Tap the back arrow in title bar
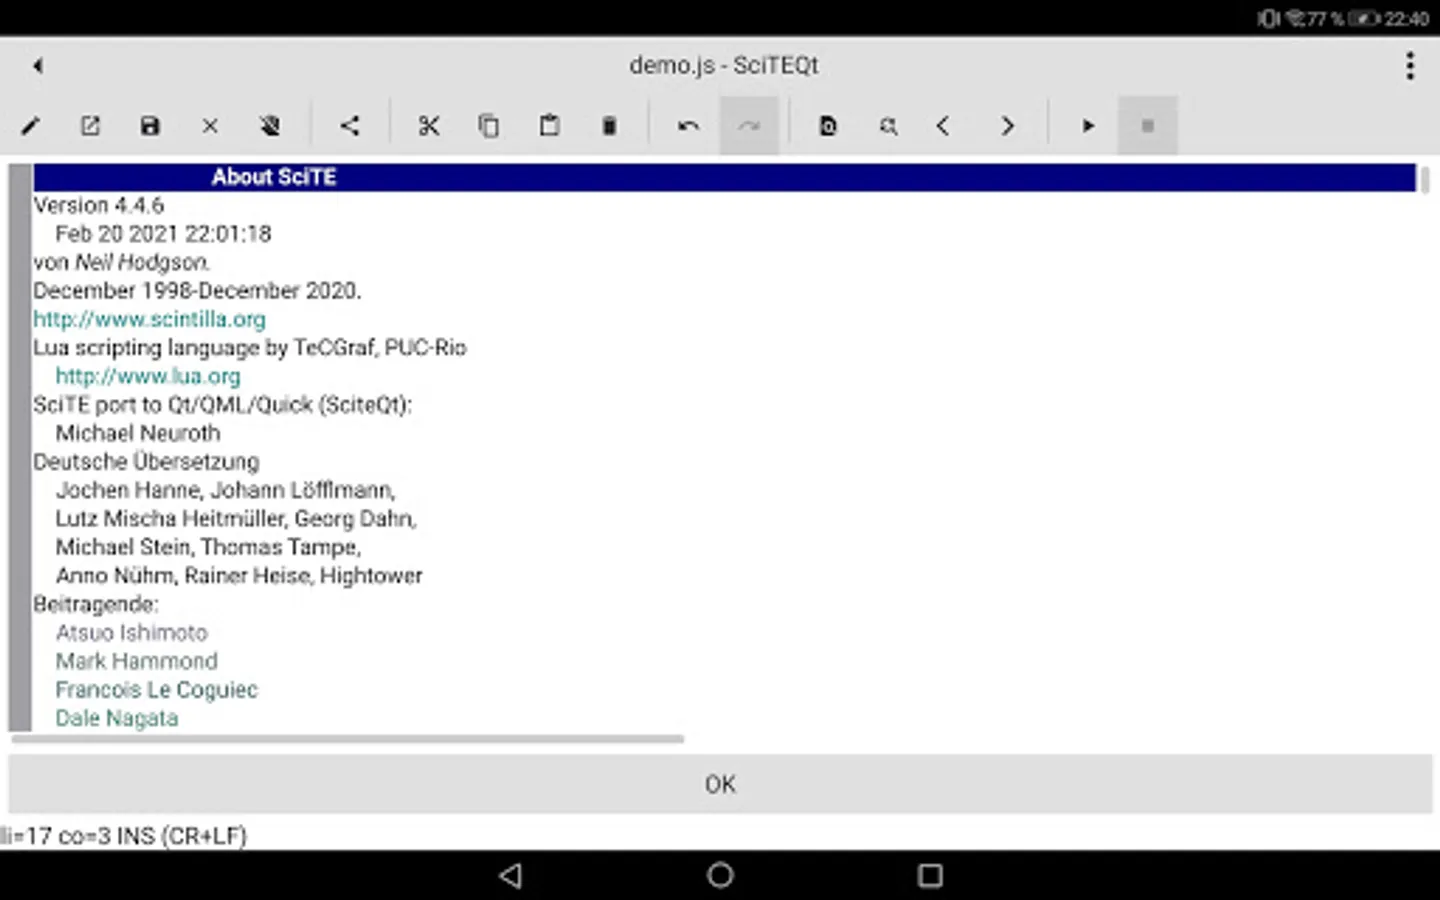The image size is (1440, 900). pyautogui.click(x=38, y=66)
